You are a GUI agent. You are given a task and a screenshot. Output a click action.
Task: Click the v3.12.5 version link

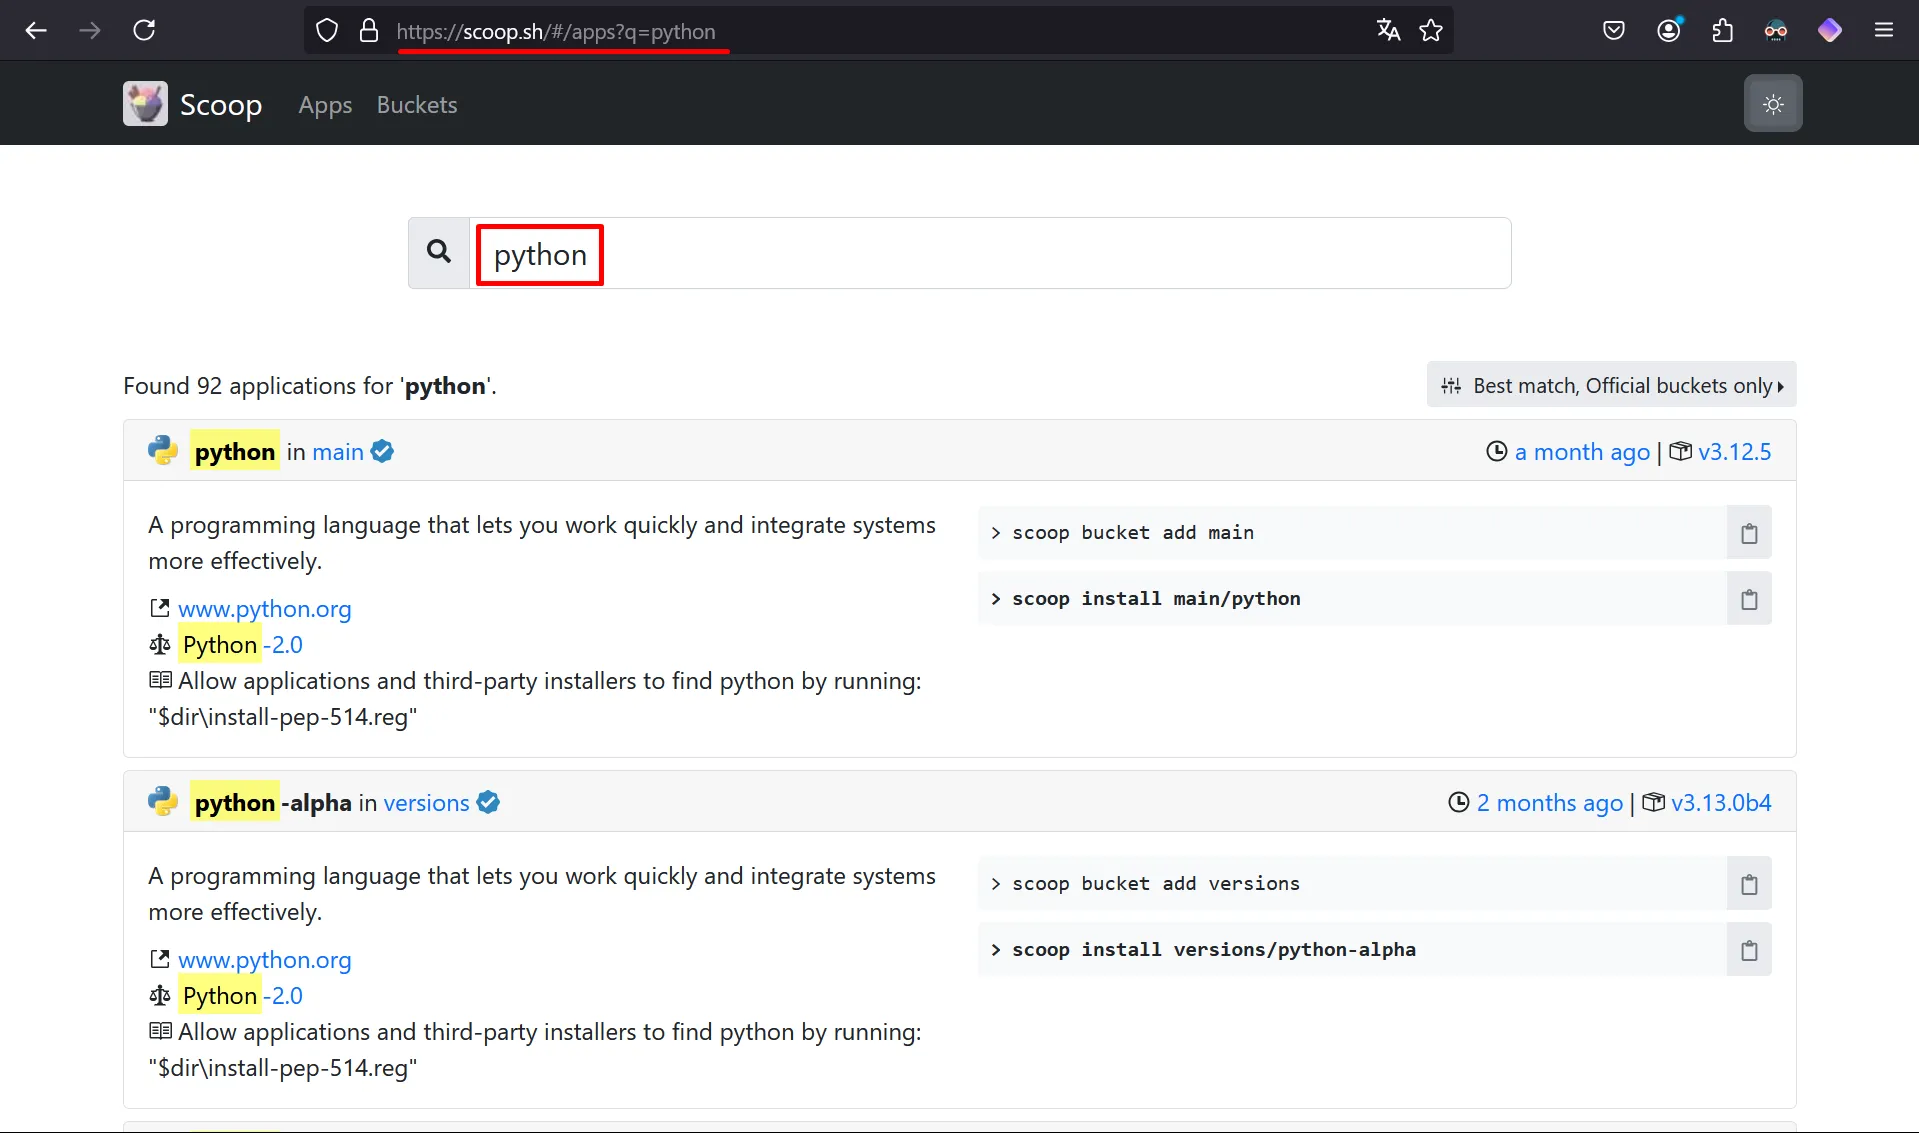click(x=1734, y=452)
